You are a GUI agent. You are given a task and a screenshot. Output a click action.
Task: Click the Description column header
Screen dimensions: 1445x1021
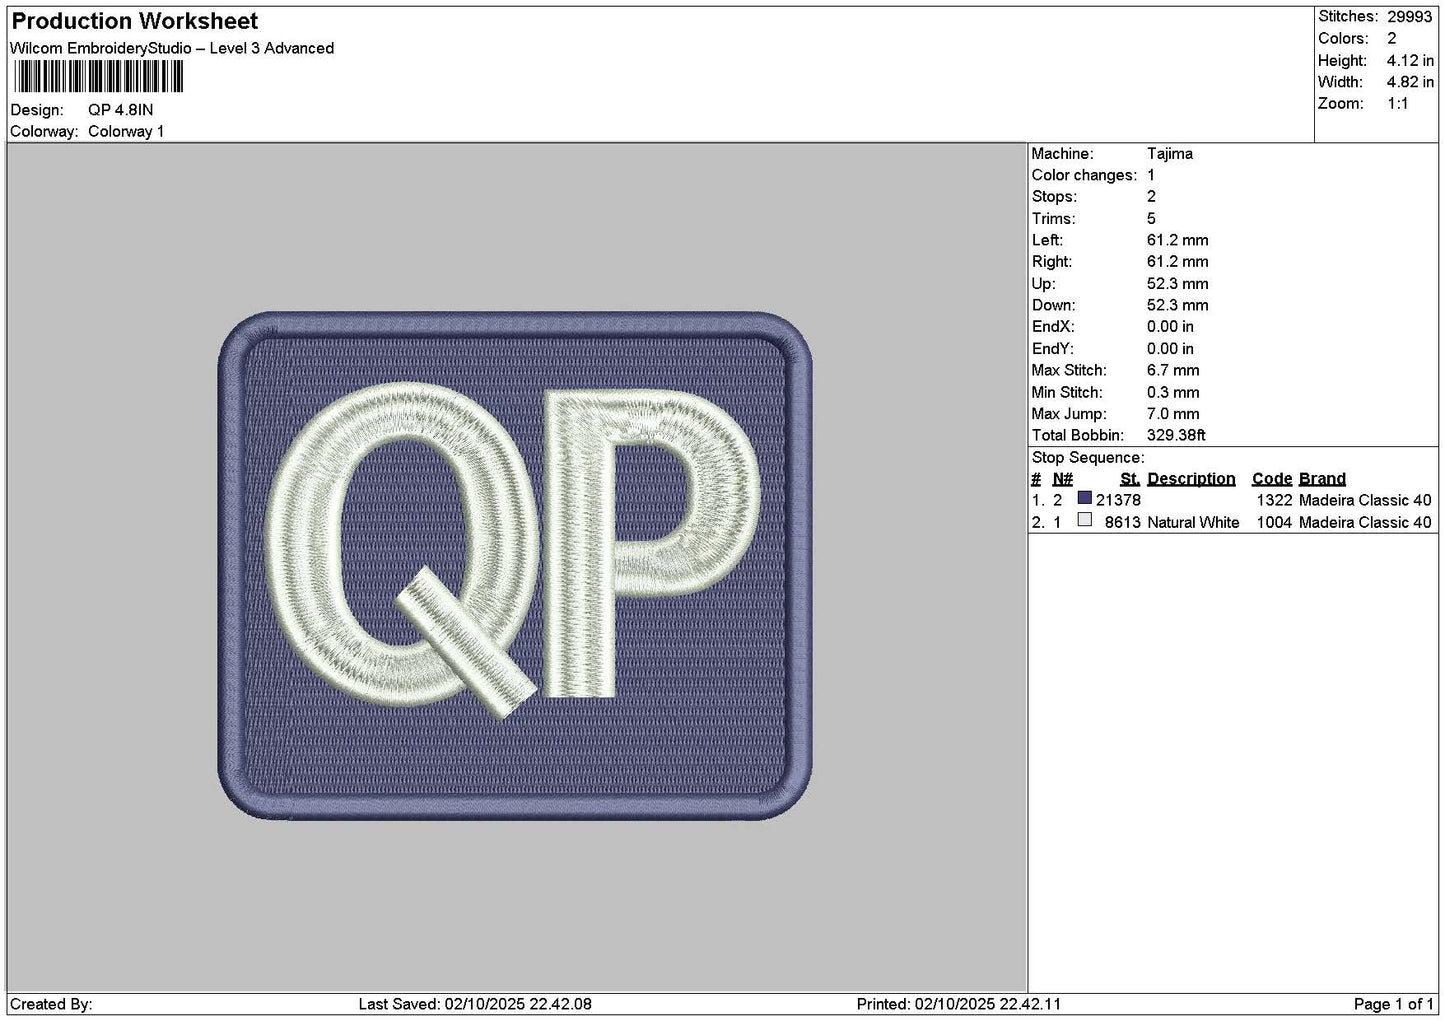1191,478
